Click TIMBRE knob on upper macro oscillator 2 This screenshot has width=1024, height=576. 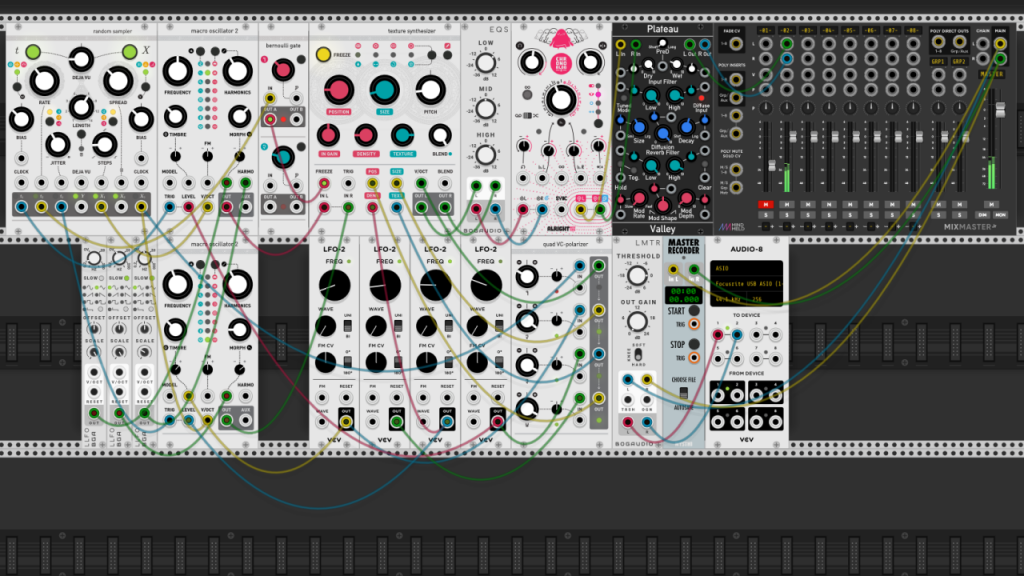coord(175,118)
